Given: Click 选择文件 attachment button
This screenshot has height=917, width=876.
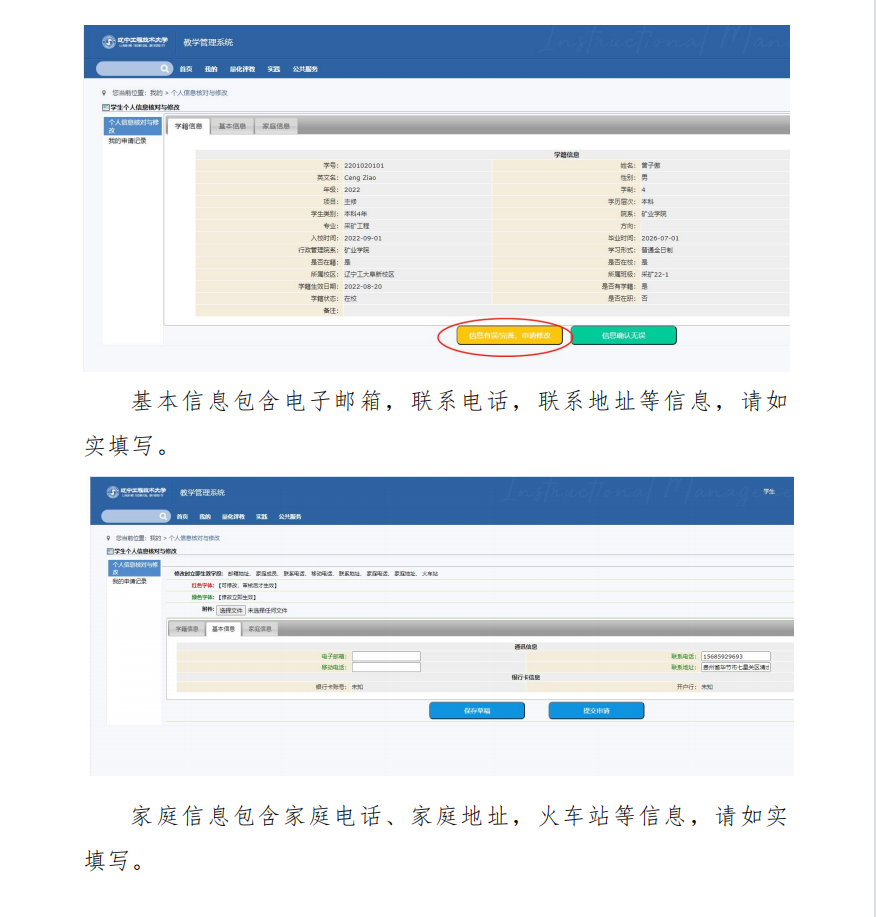Looking at the screenshot, I should point(231,609).
